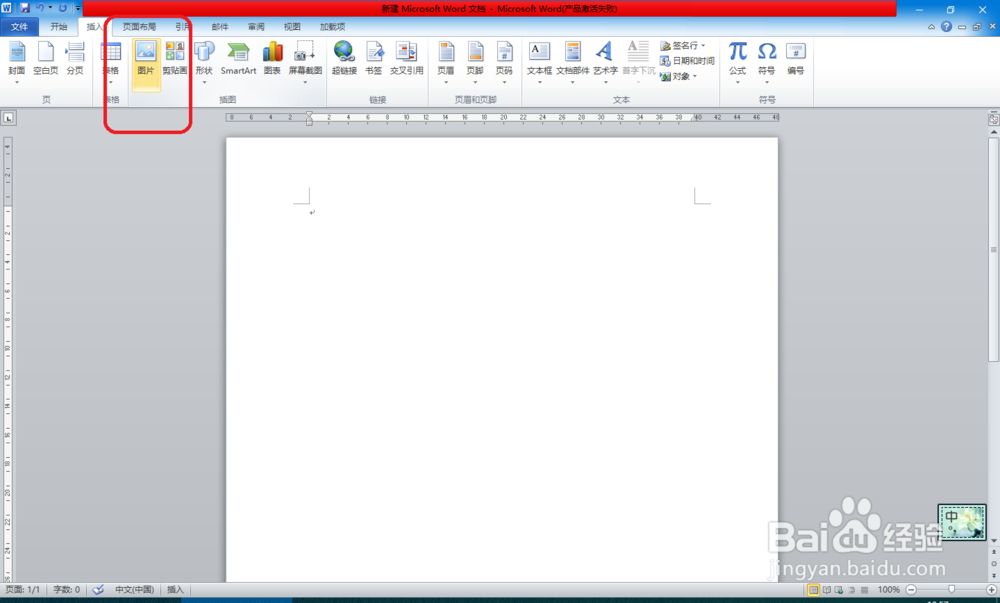Viewport: 1000px width, 603px height.
Task: Switch to the Home (开始) tab
Action: (x=59, y=27)
